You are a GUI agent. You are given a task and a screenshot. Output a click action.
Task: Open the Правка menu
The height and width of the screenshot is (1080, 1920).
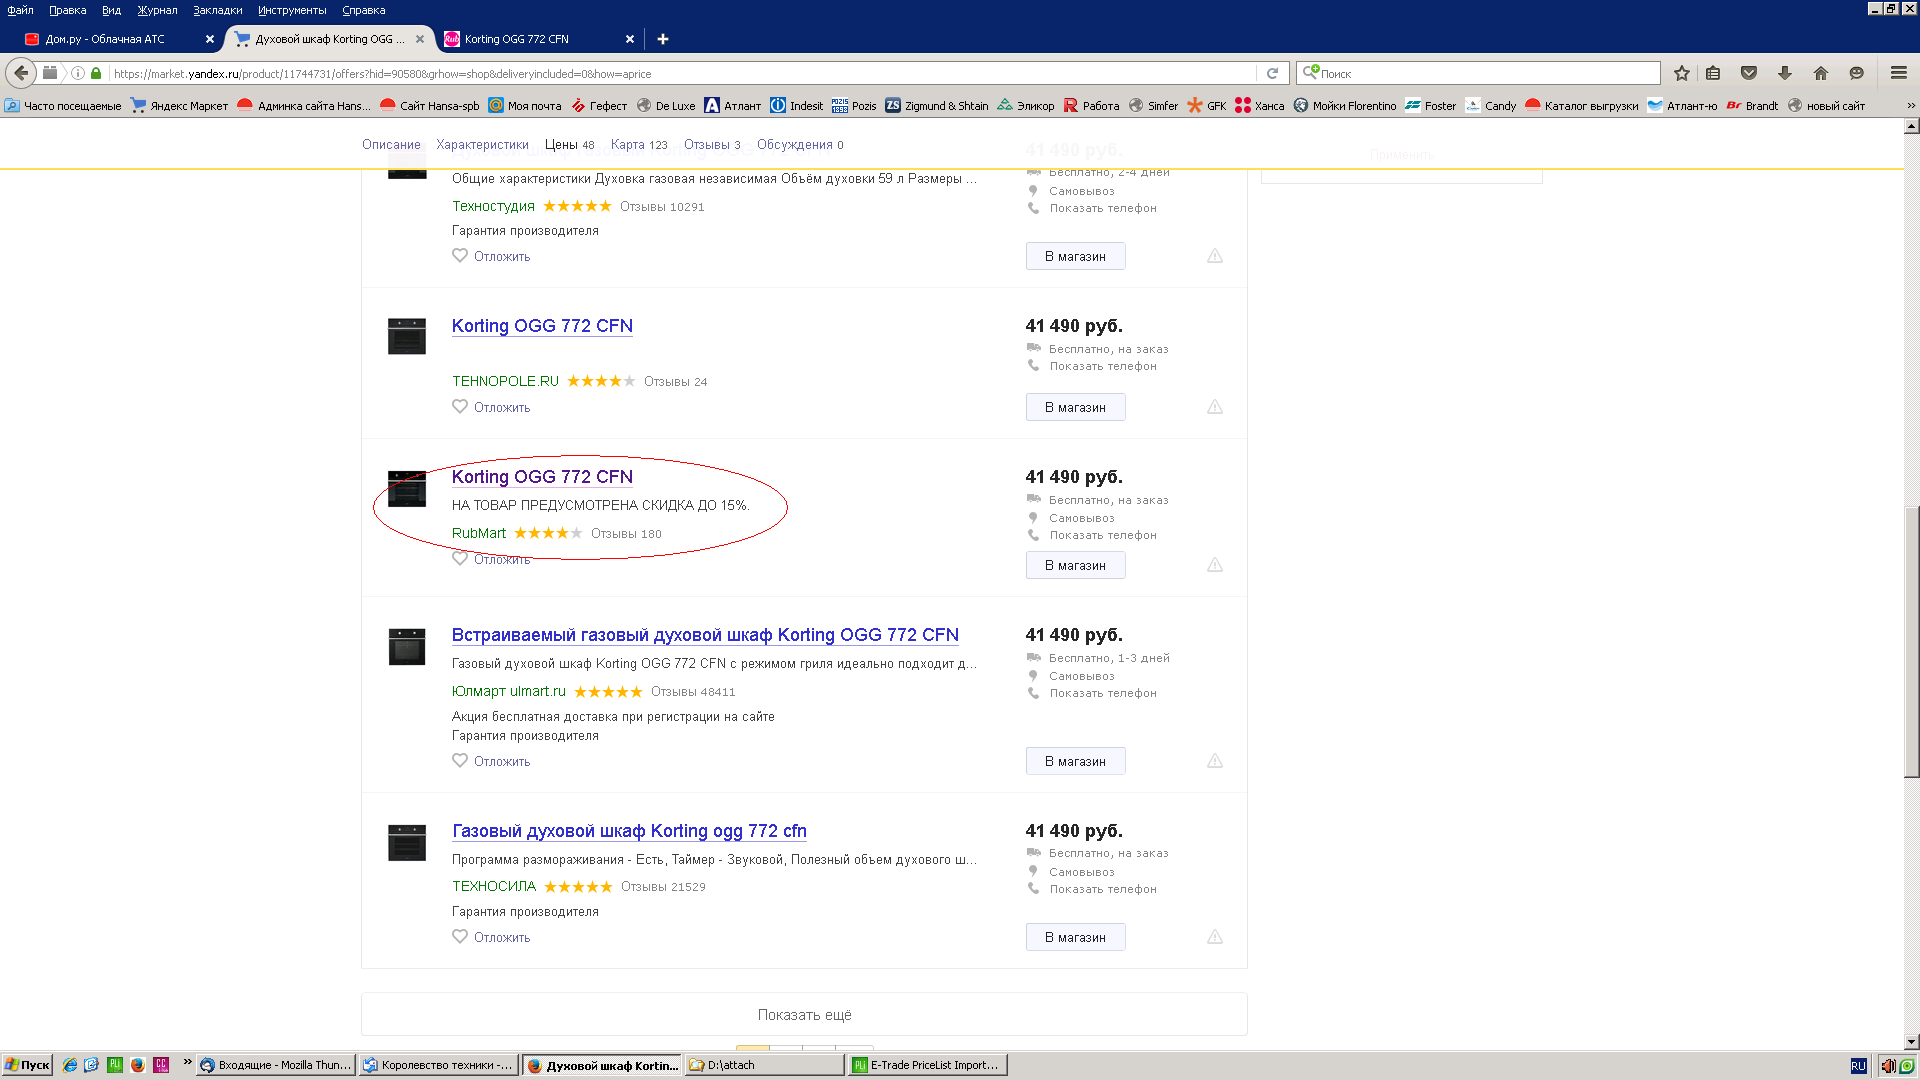(x=67, y=10)
